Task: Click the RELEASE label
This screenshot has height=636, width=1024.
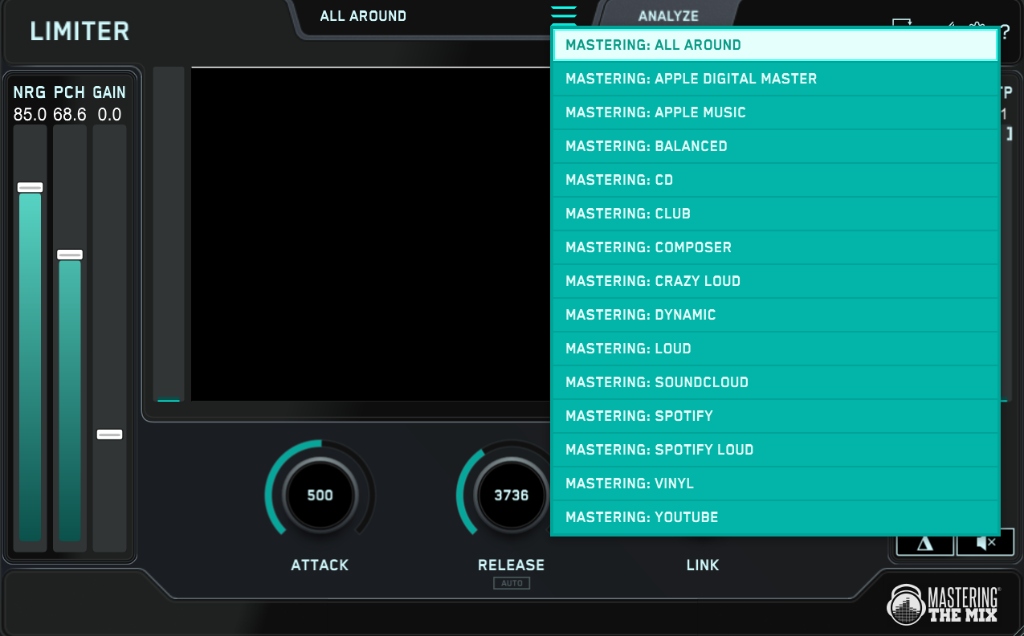Action: (511, 565)
